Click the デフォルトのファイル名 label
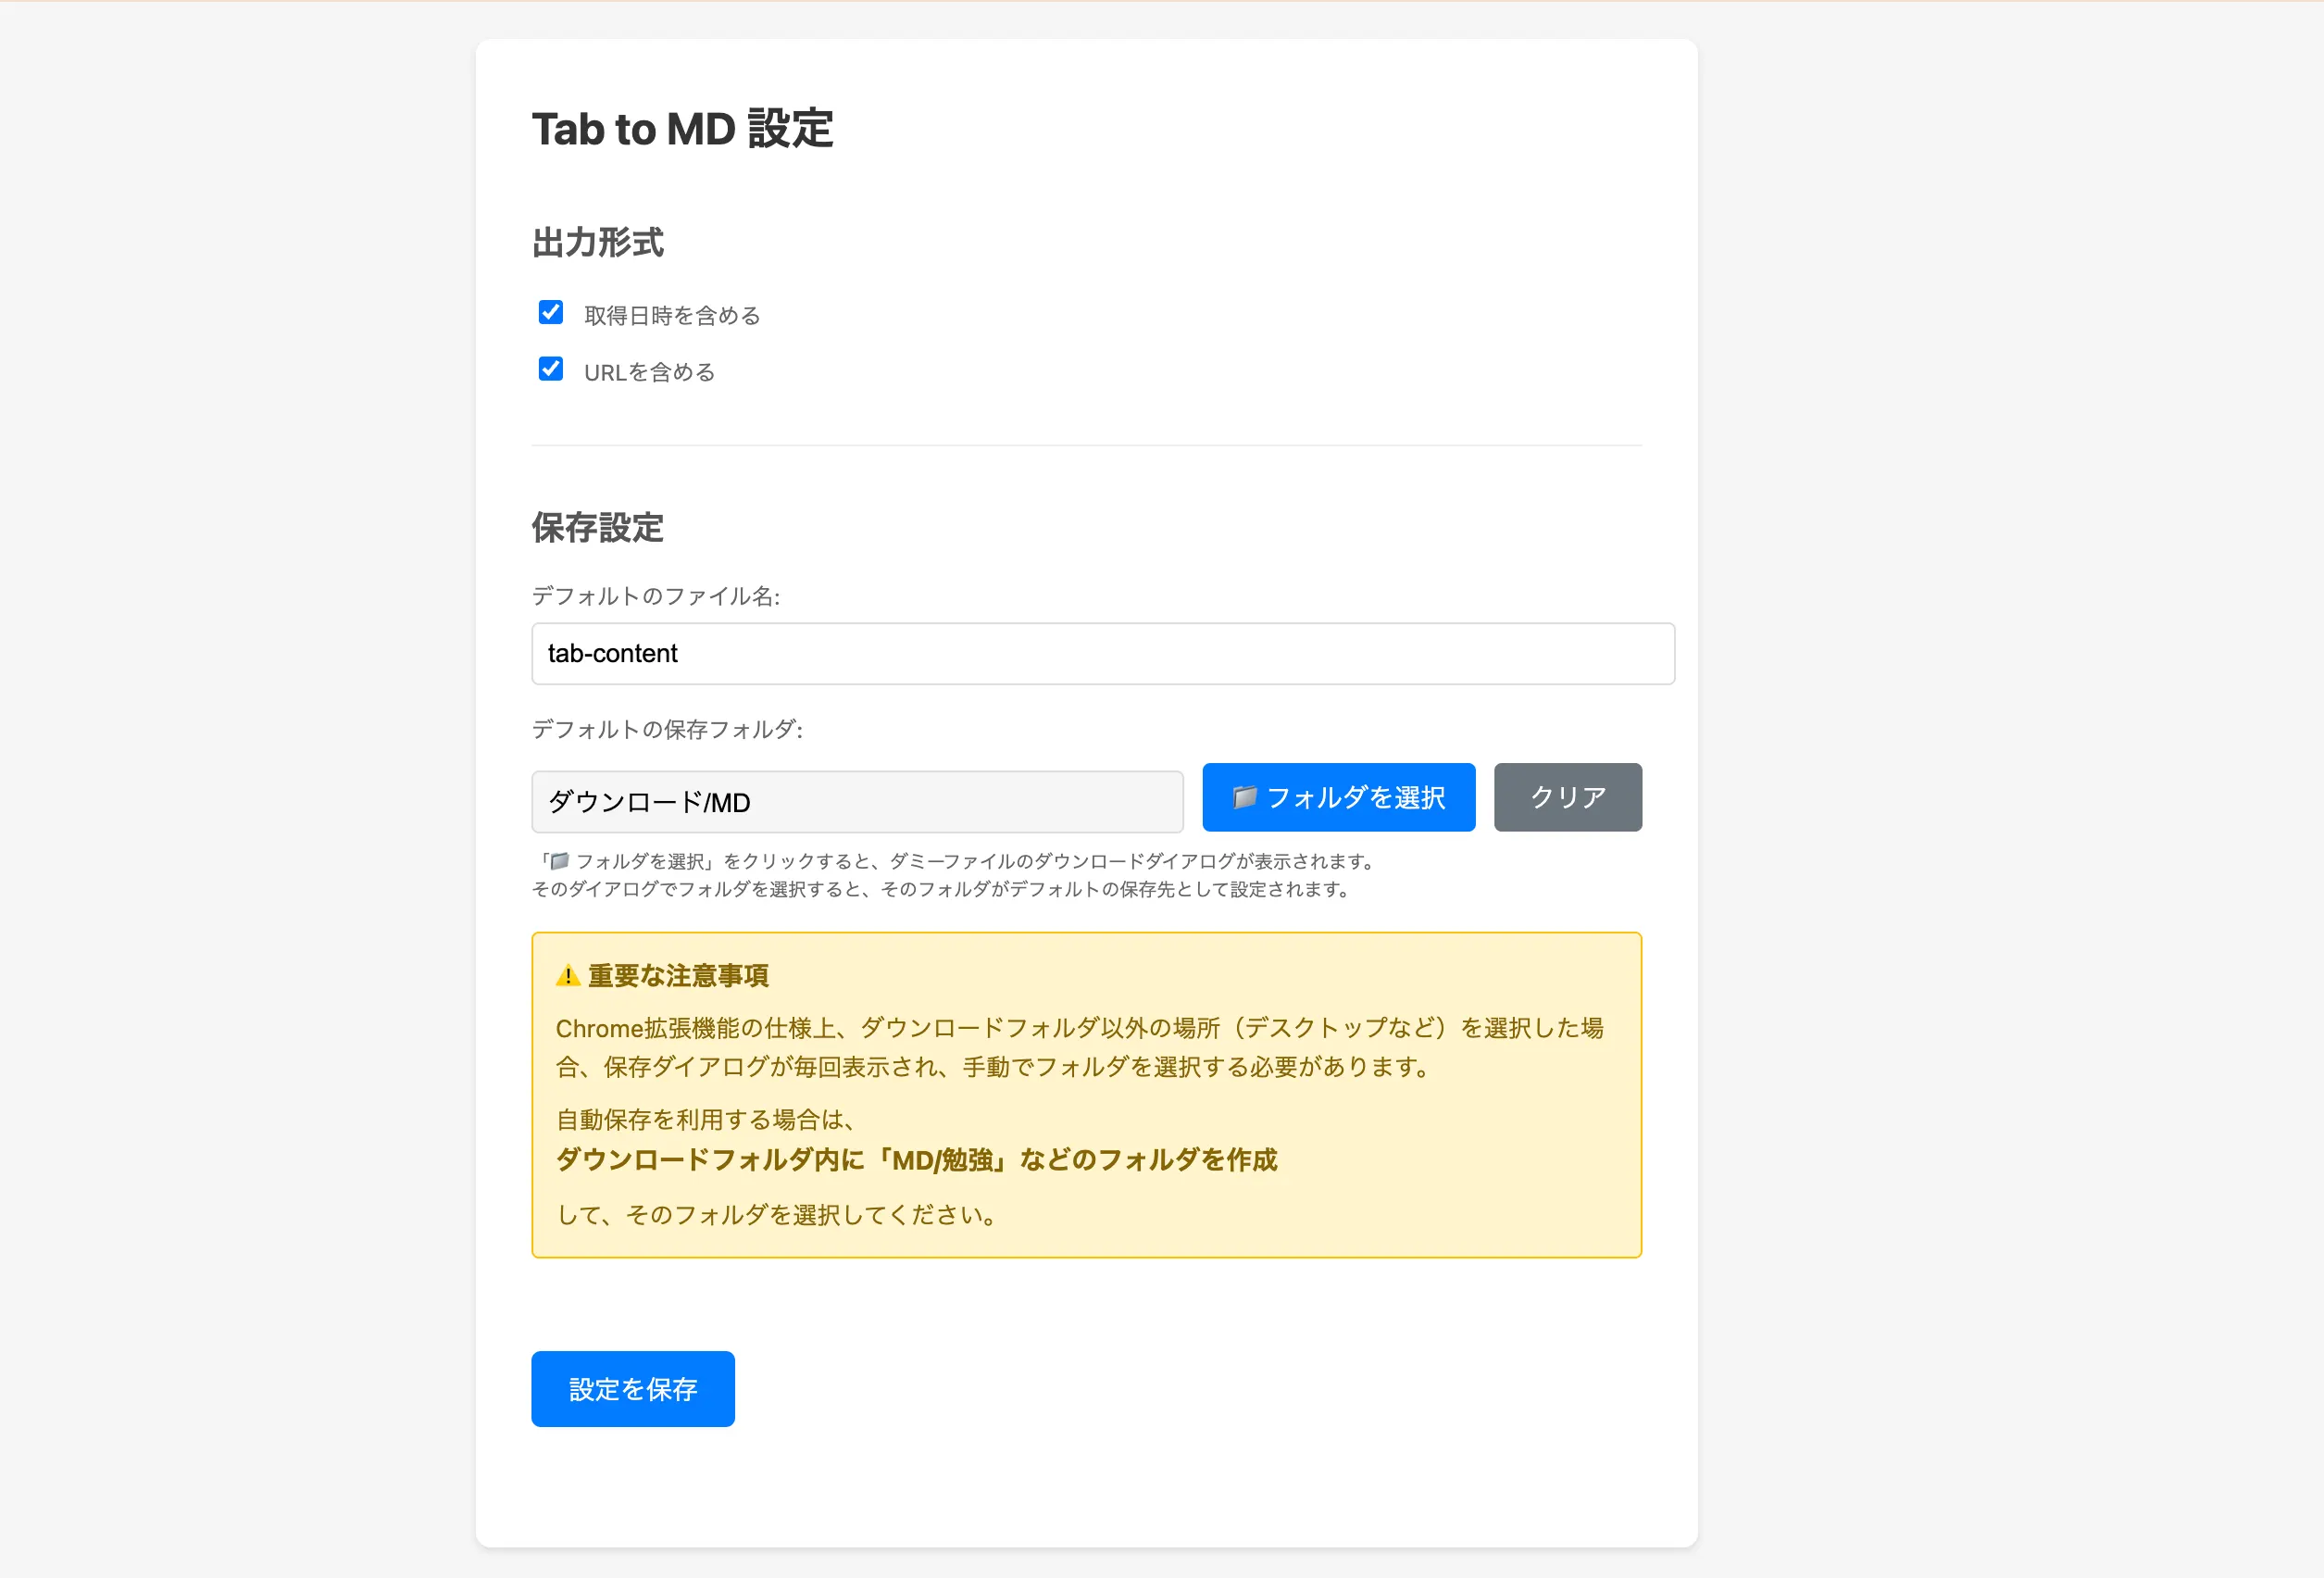Viewport: 2324px width, 1578px height. pos(655,596)
